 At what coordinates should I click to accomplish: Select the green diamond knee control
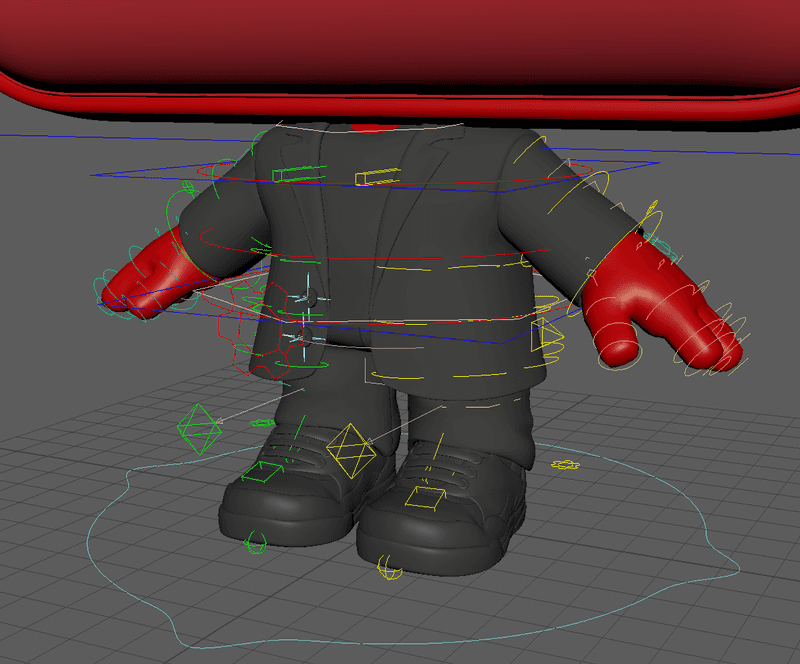pyautogui.click(x=198, y=427)
